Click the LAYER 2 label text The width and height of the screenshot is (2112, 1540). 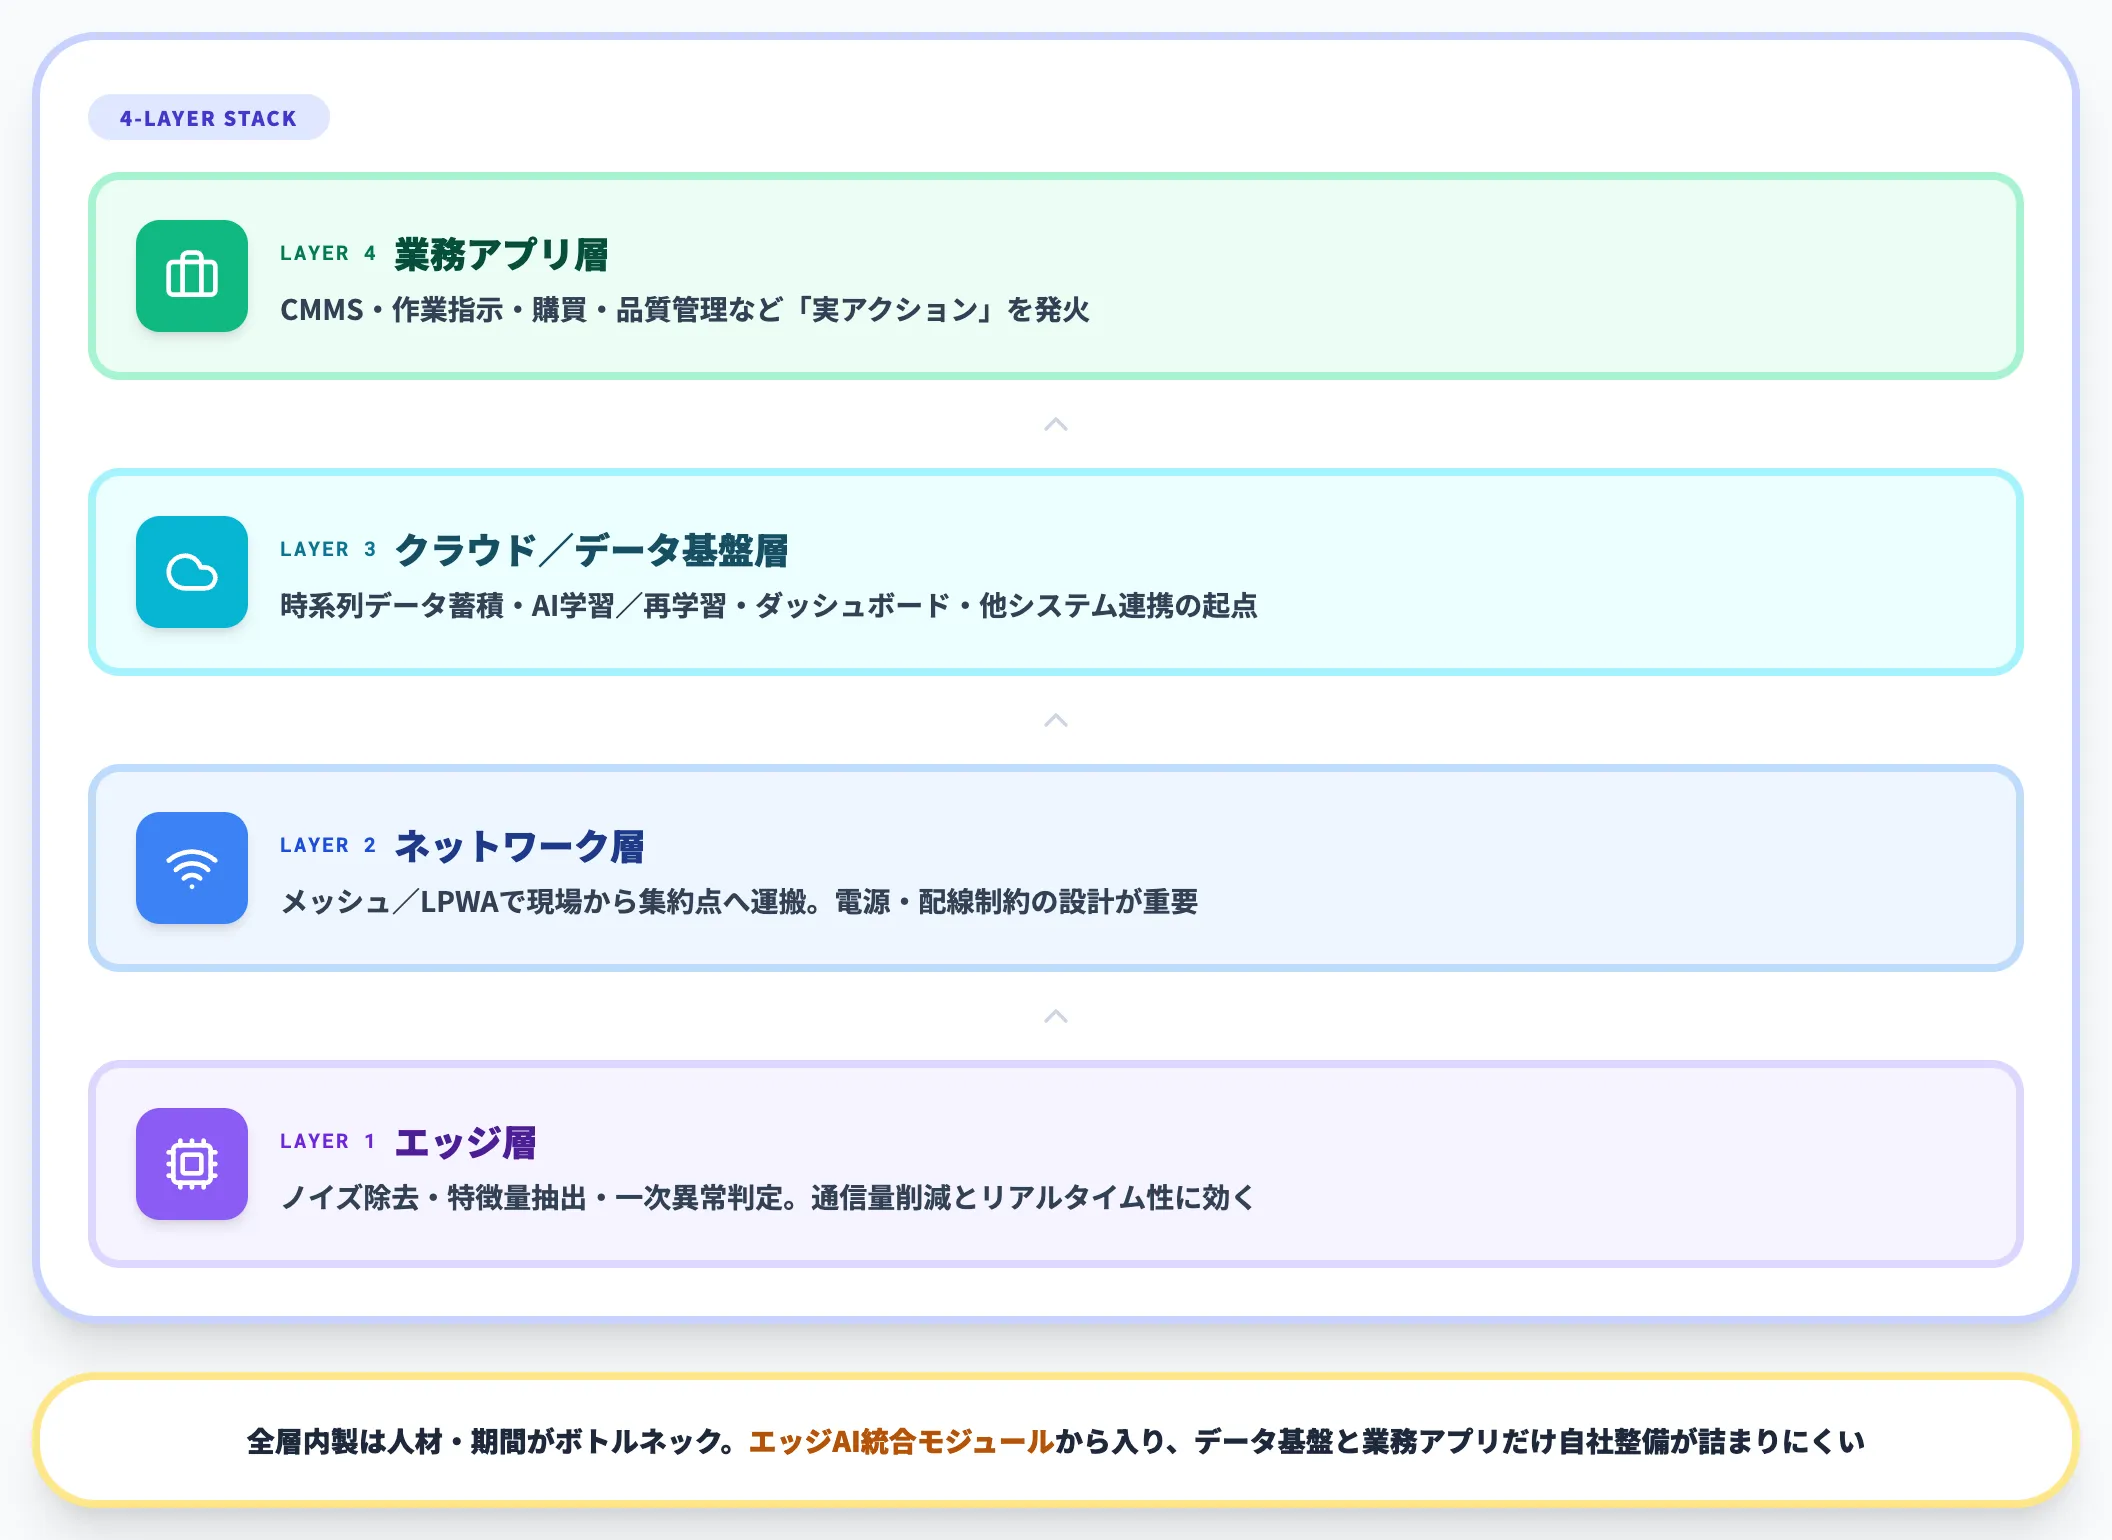[x=326, y=845]
